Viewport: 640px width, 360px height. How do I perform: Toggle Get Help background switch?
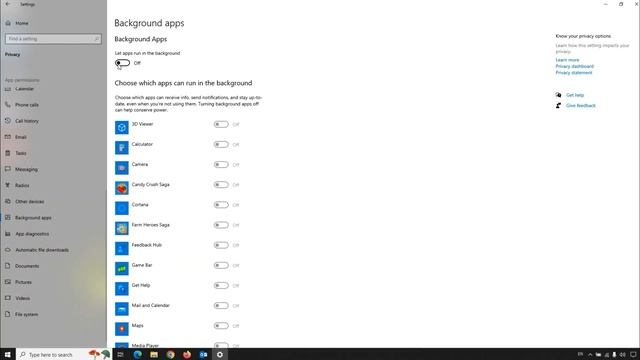[x=221, y=285]
